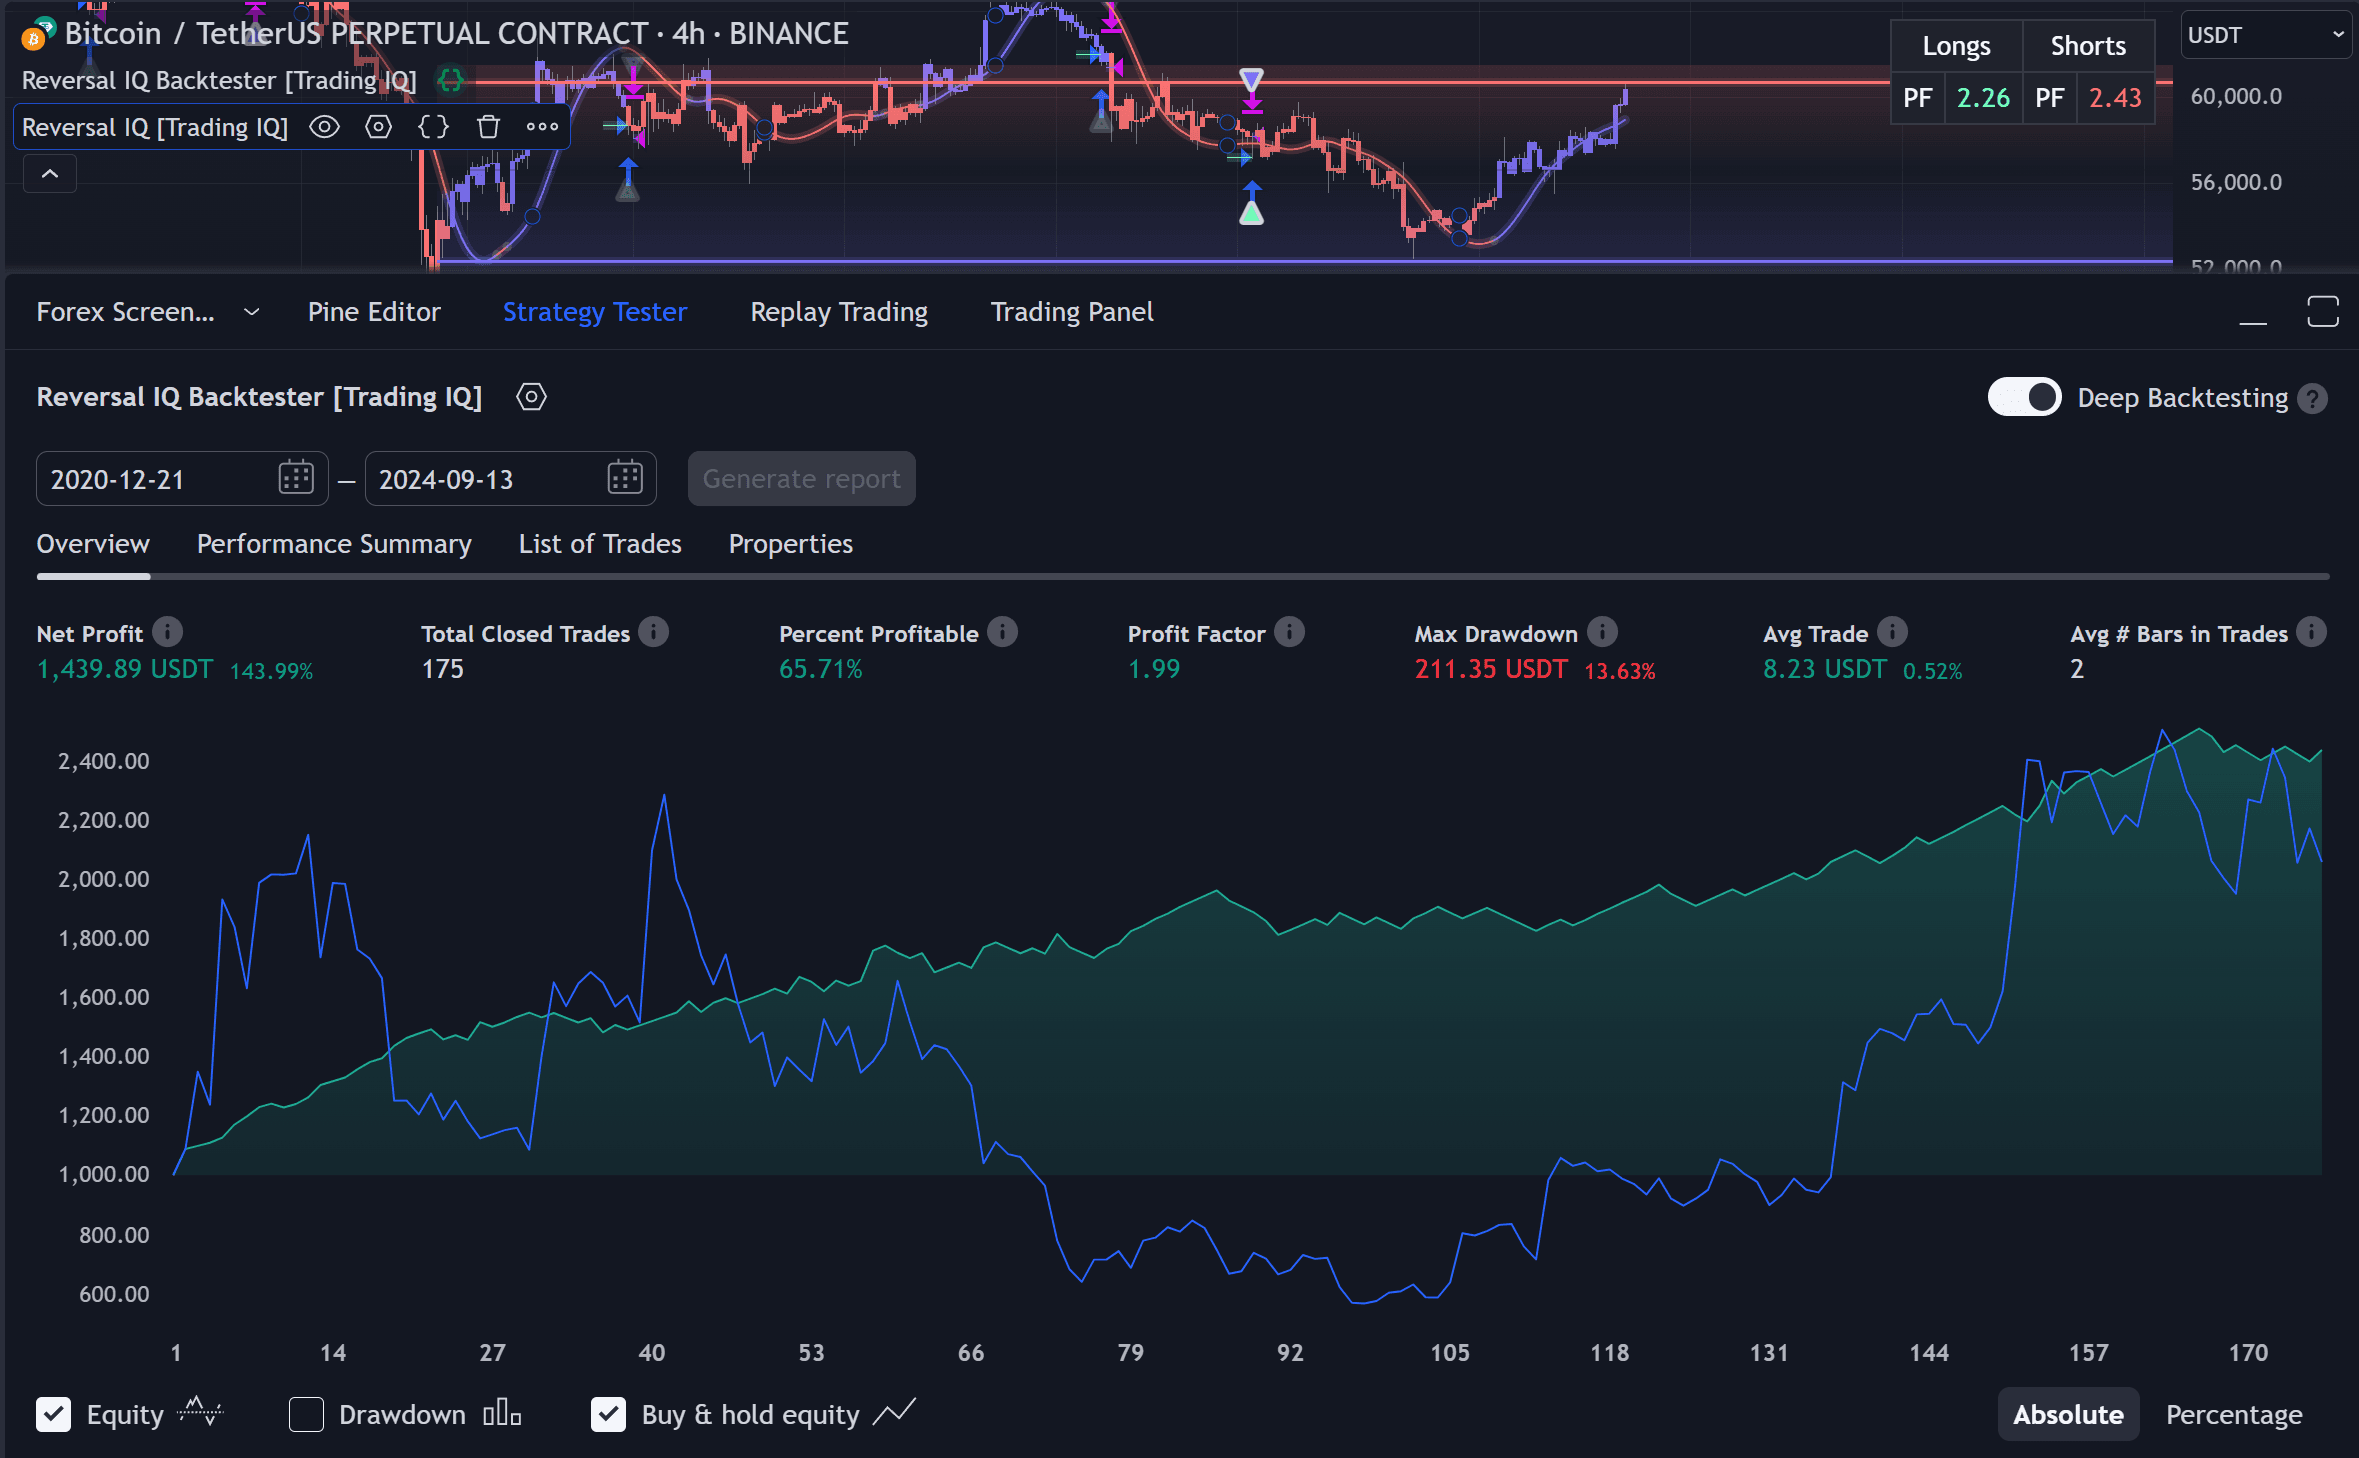This screenshot has width=2359, height=1458.
Task: Open the Properties tab
Action: (791, 544)
